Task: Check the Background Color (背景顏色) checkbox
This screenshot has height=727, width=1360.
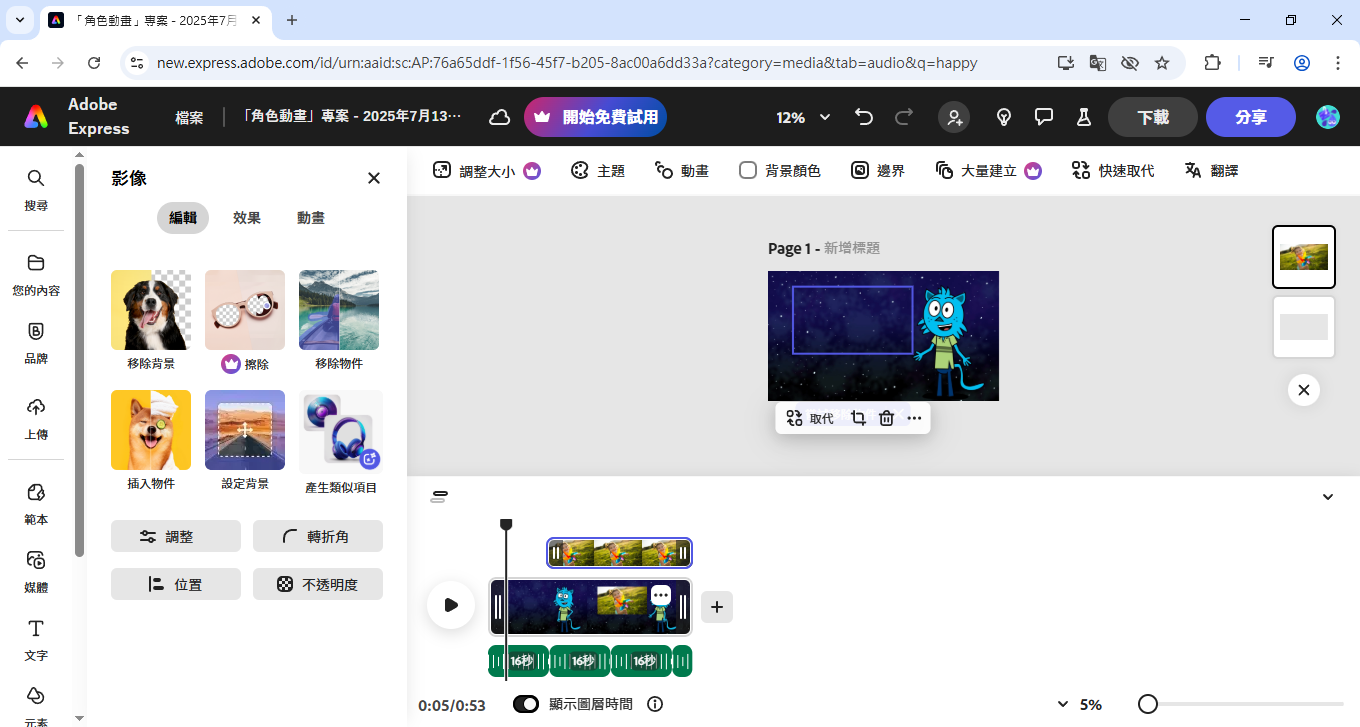Action: point(748,171)
